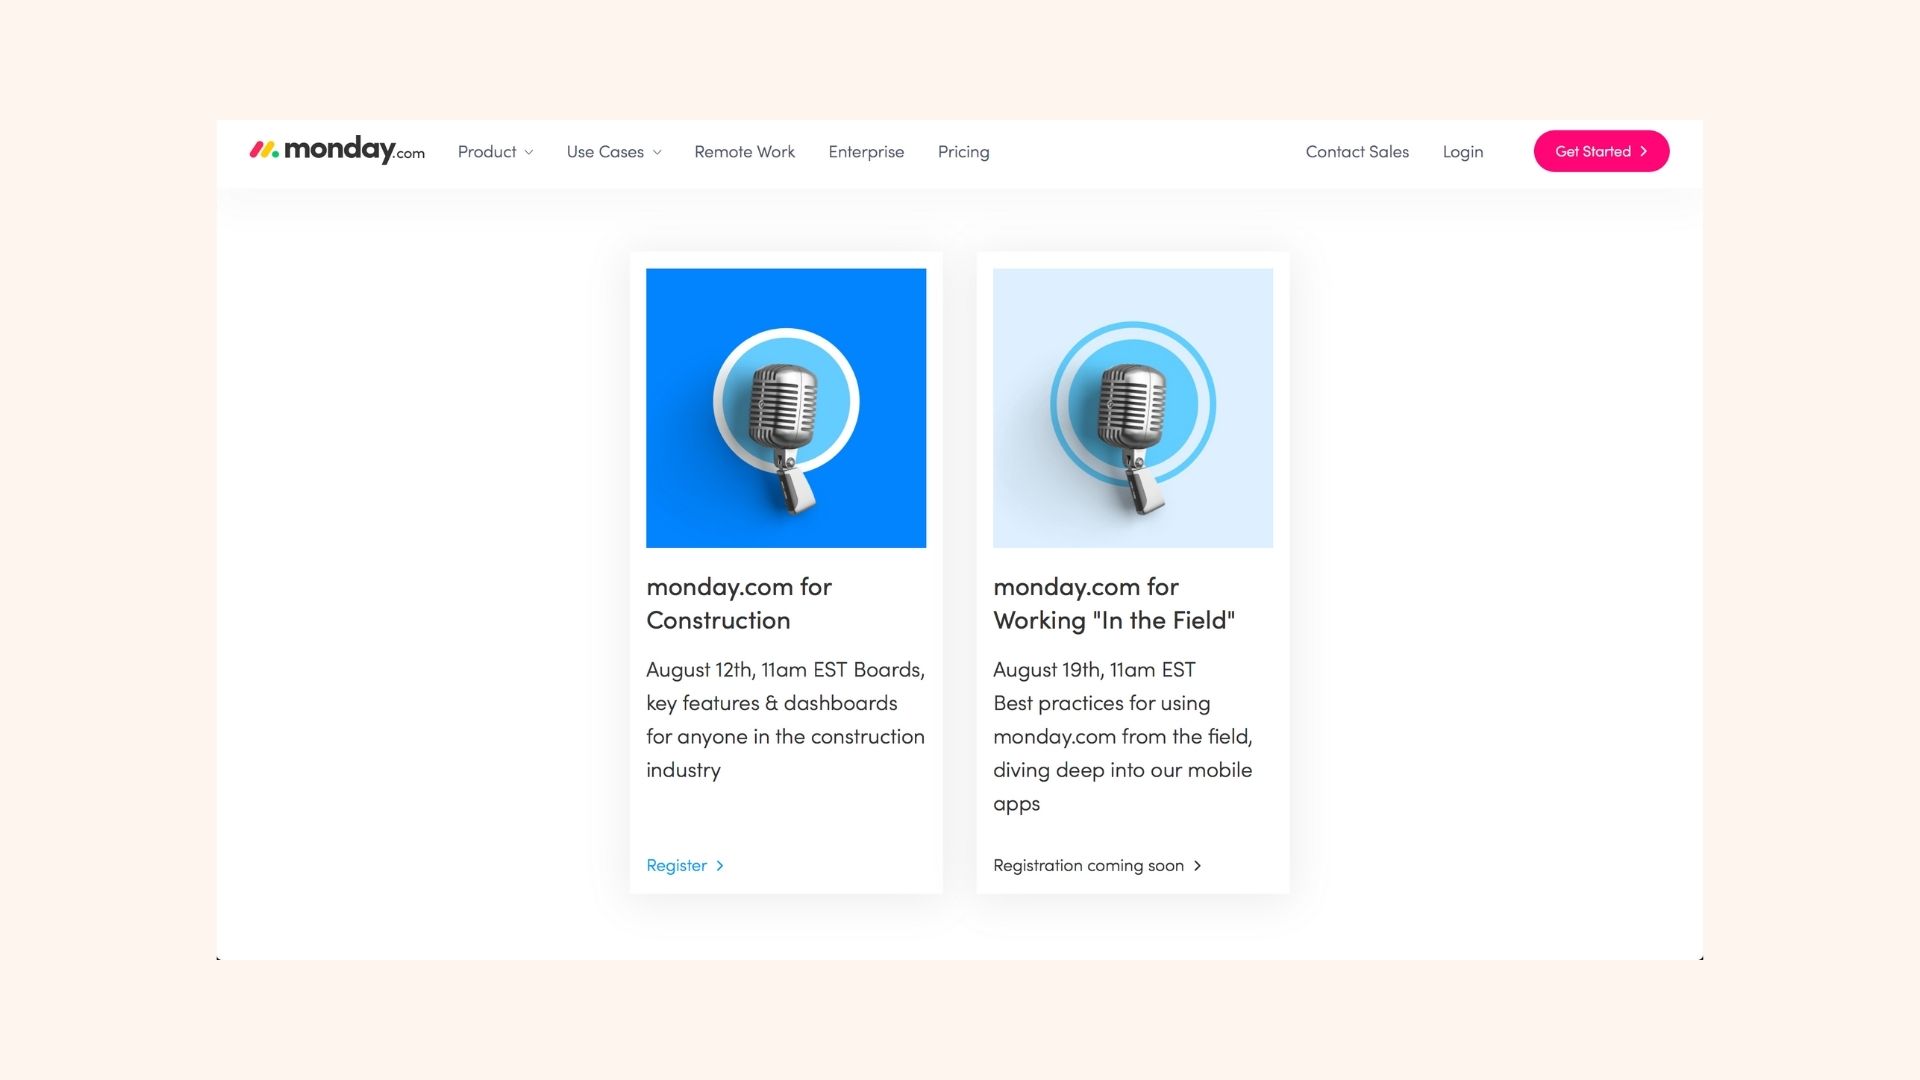
Task: Click the chevron next to Product
Action: (529, 153)
